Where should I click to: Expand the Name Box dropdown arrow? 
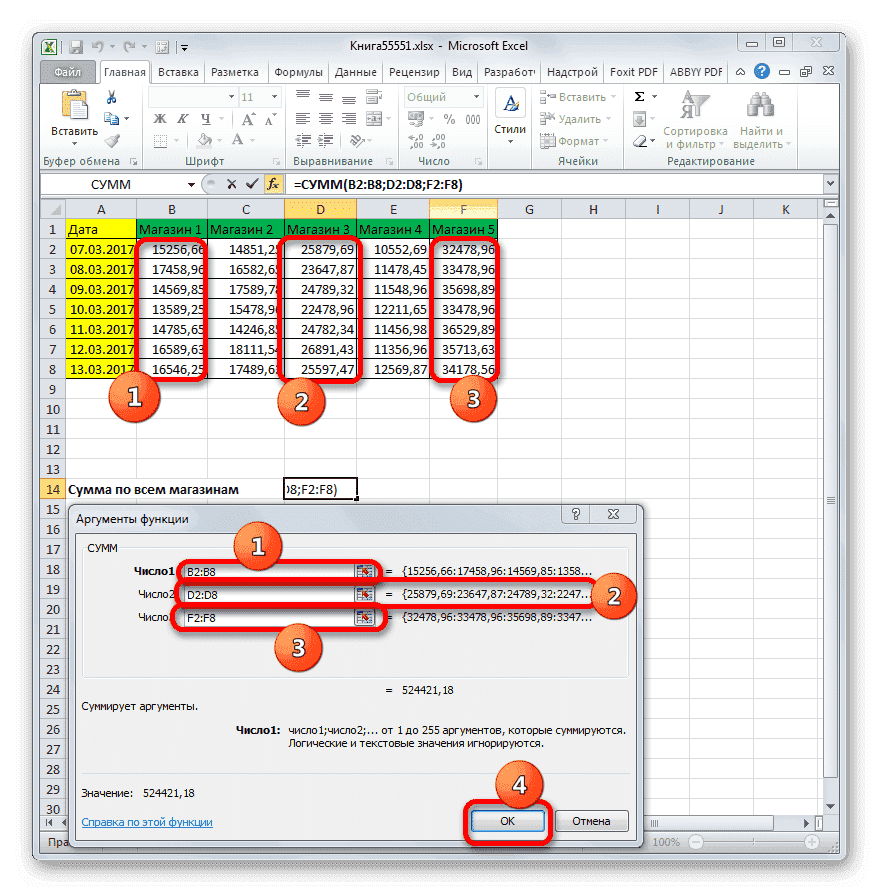click(193, 185)
